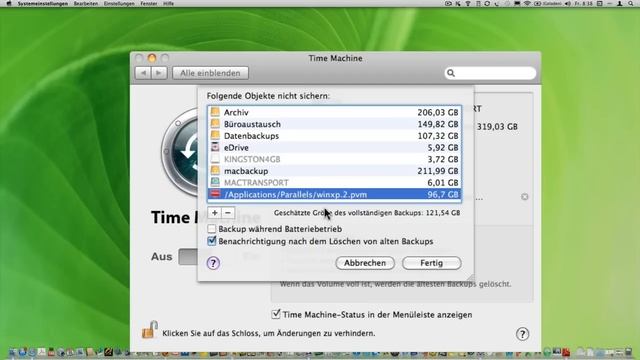Cancel the sheet with Abbrechen

(x=365, y=263)
